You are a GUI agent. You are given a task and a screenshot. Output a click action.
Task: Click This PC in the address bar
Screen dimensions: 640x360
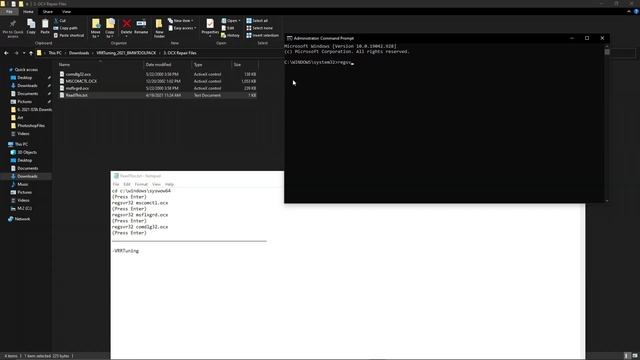(x=55, y=53)
